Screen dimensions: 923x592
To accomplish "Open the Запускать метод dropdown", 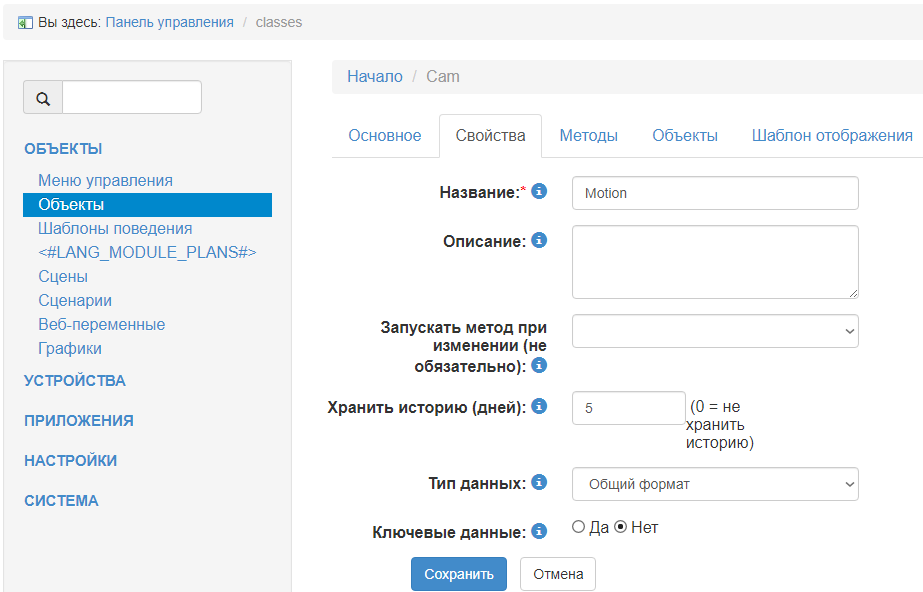I will [713, 331].
